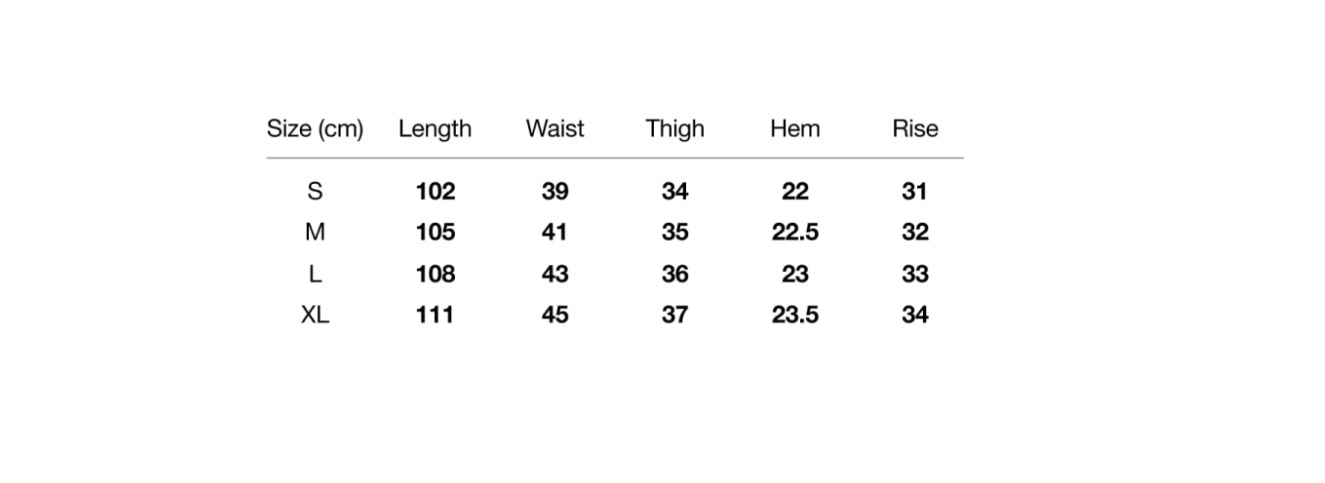Select the Waist column header
The width and height of the screenshot is (1325, 483).
[555, 129]
